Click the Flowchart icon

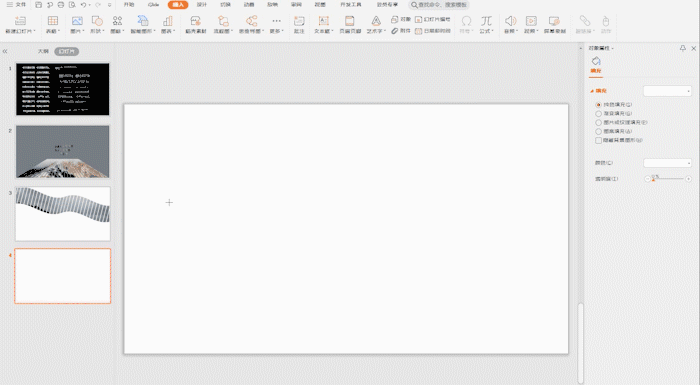pos(223,21)
